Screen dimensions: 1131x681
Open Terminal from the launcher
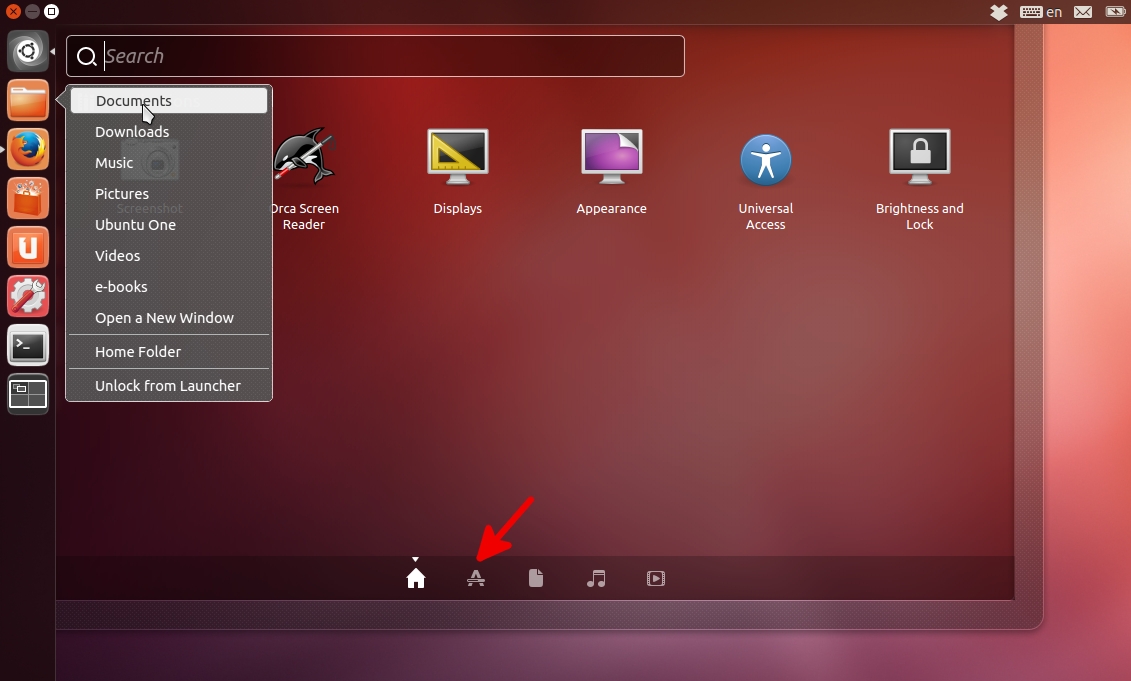coord(28,346)
